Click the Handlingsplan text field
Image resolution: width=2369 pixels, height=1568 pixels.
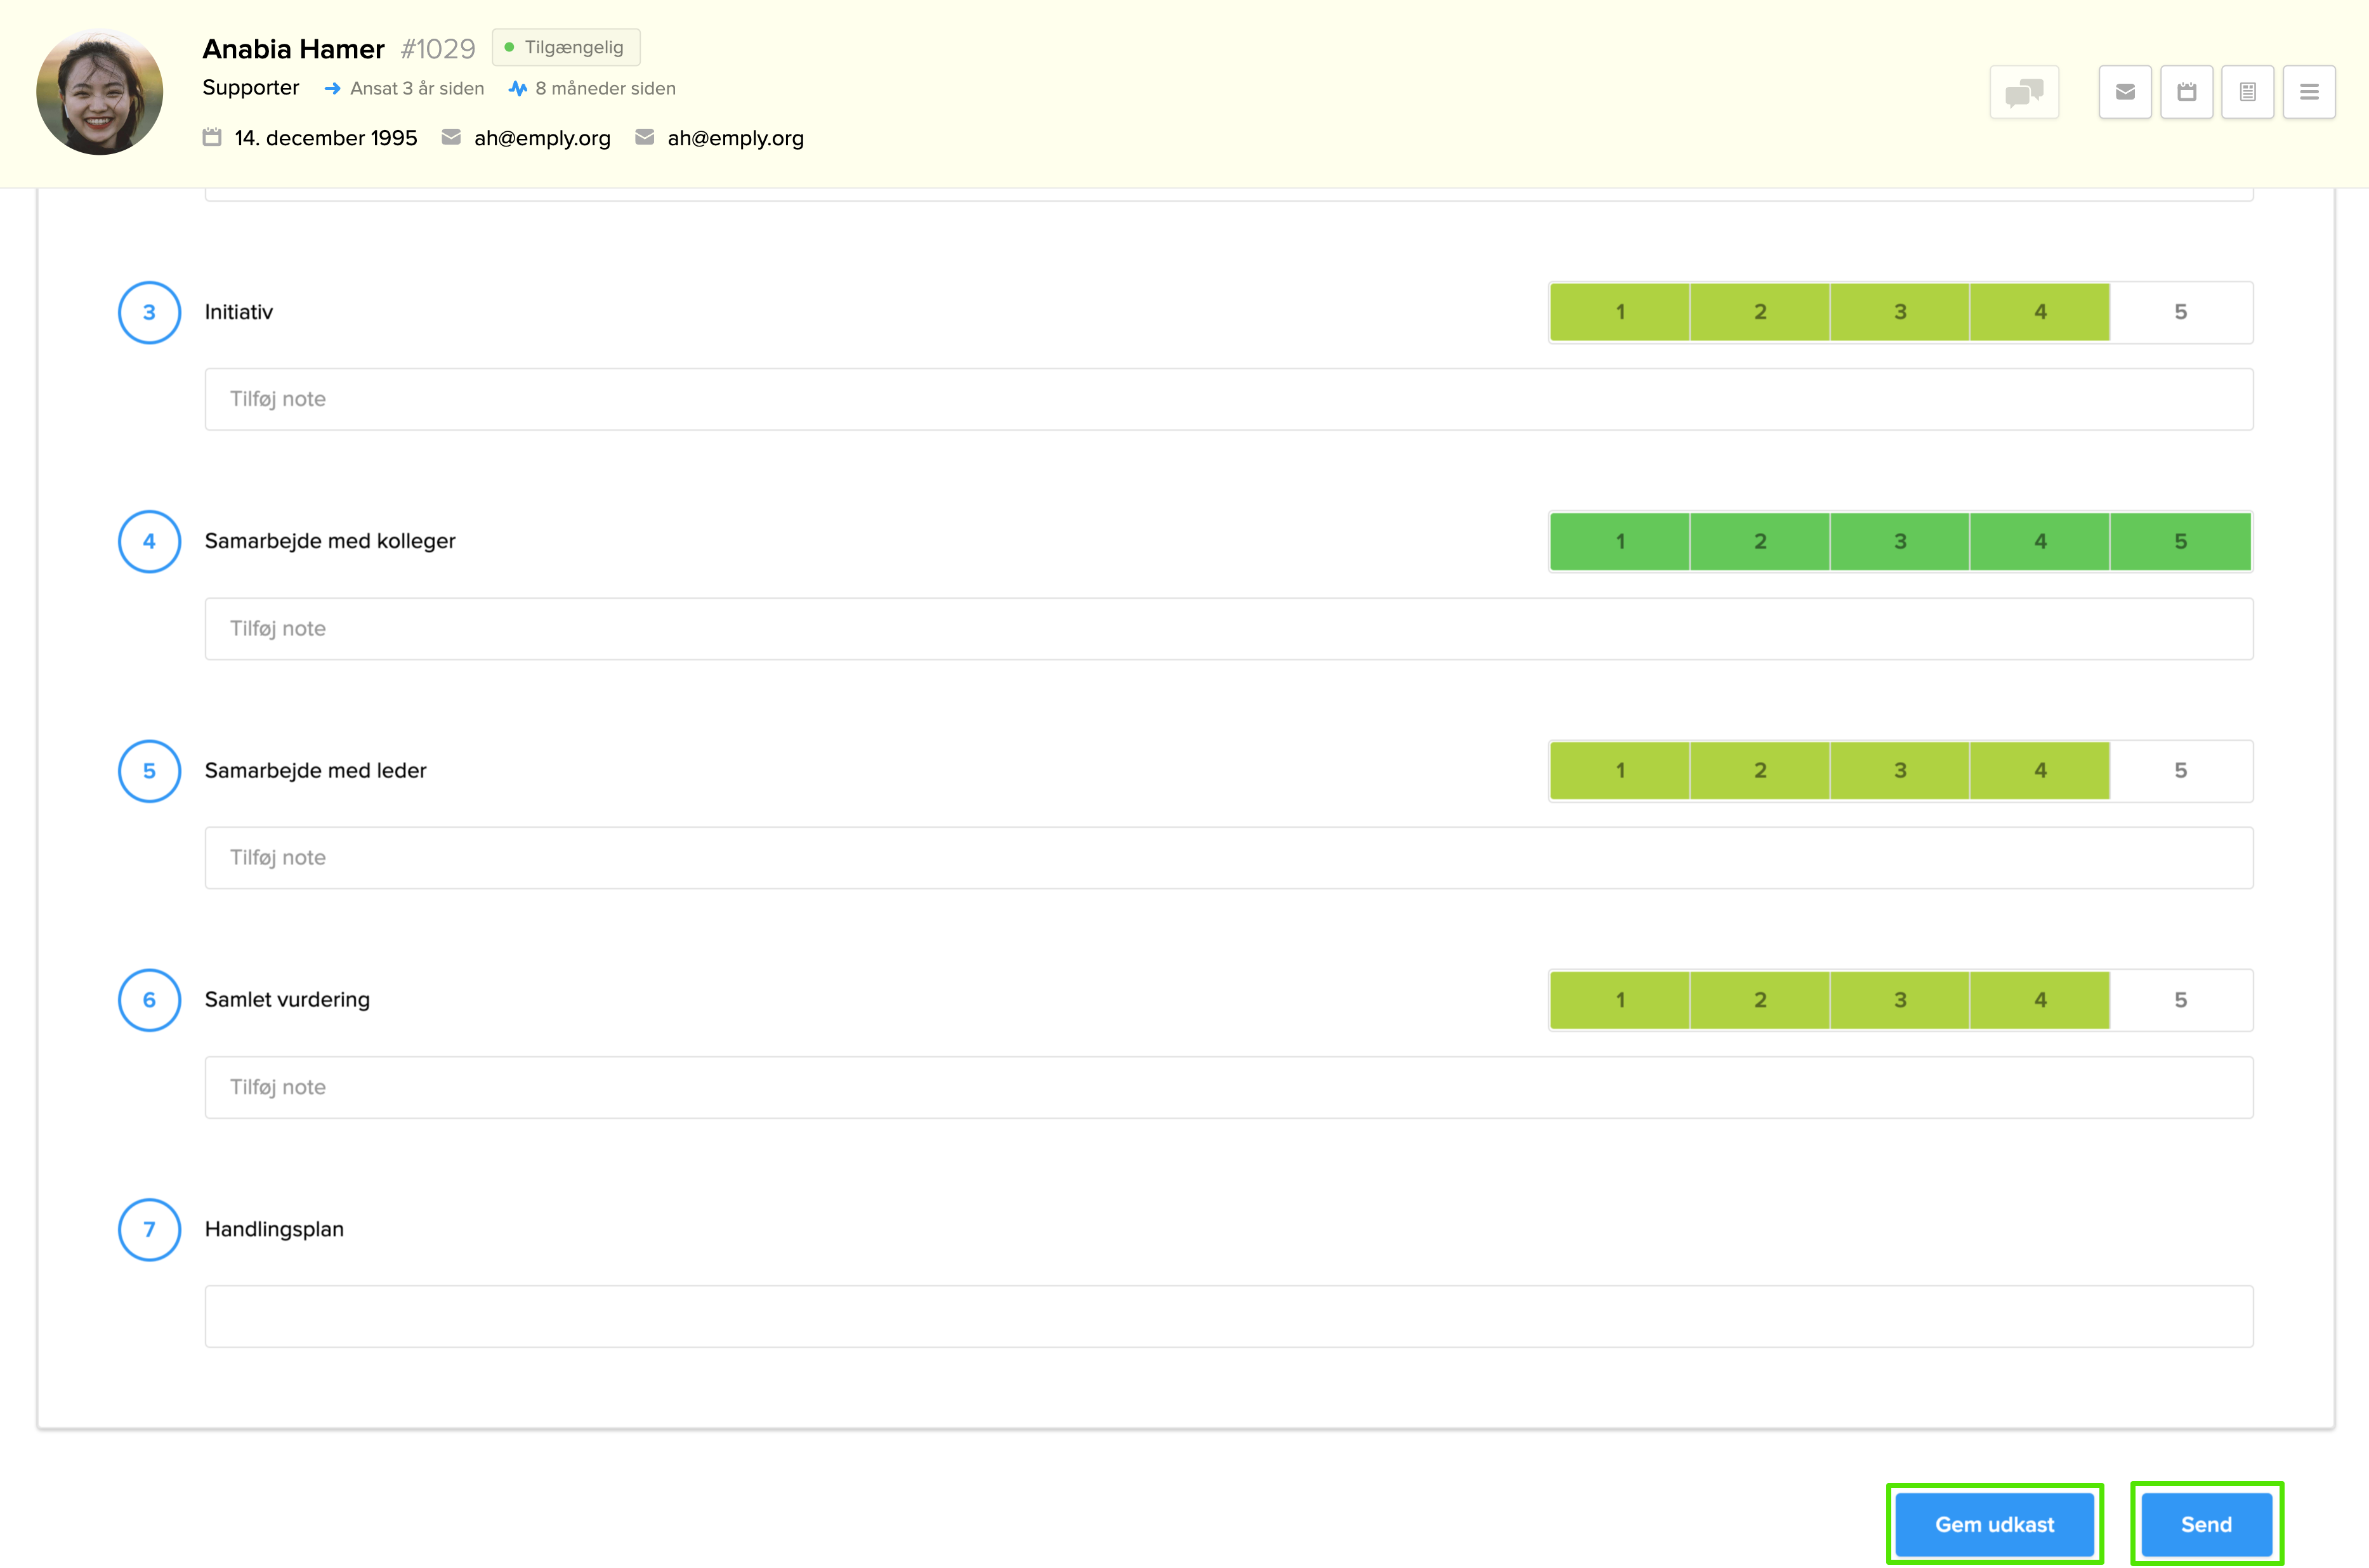point(1228,1316)
